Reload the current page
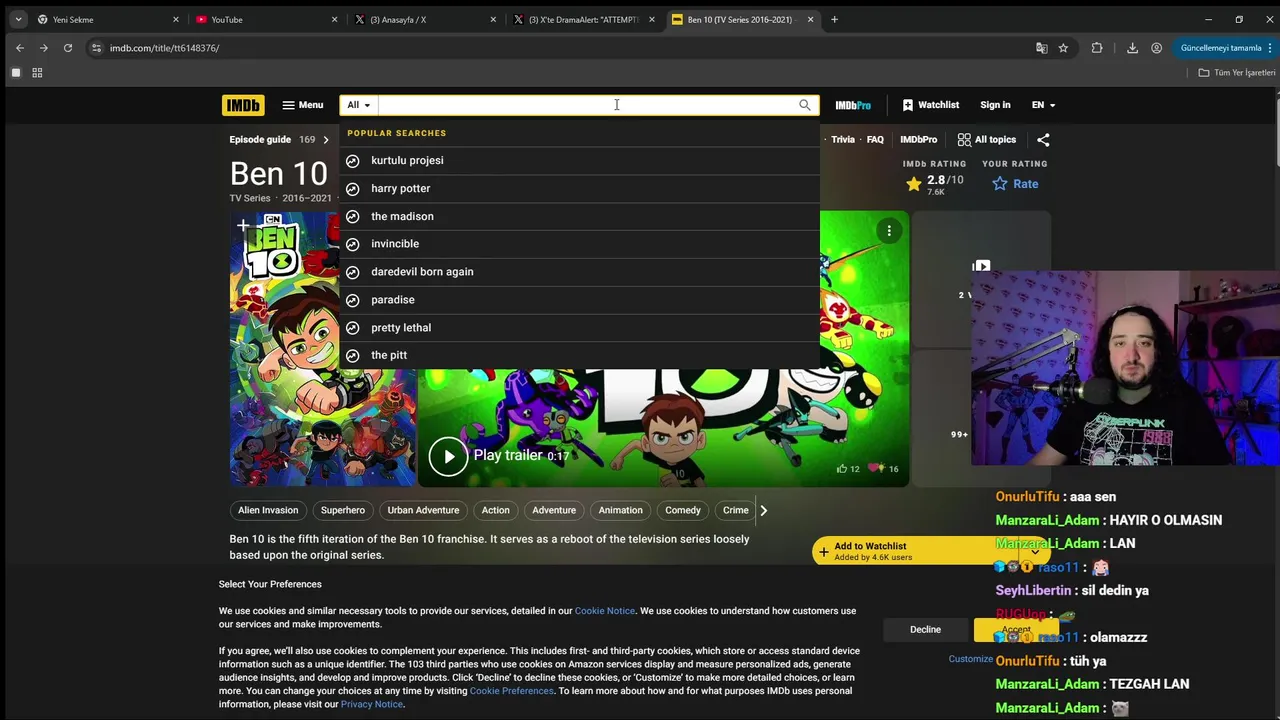Image resolution: width=1280 pixels, height=720 pixels. coord(67,48)
